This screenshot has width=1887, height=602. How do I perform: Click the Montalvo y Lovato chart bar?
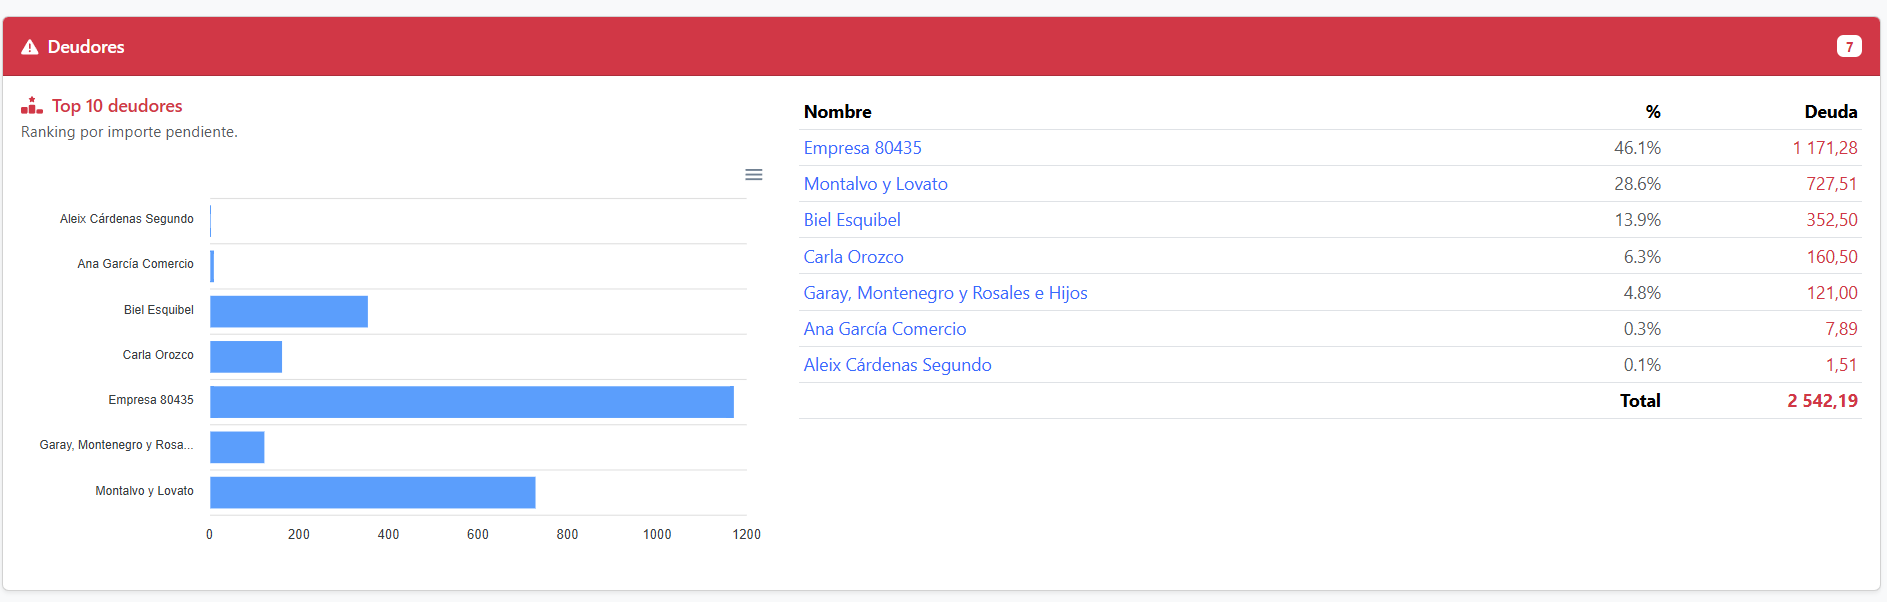[373, 492]
